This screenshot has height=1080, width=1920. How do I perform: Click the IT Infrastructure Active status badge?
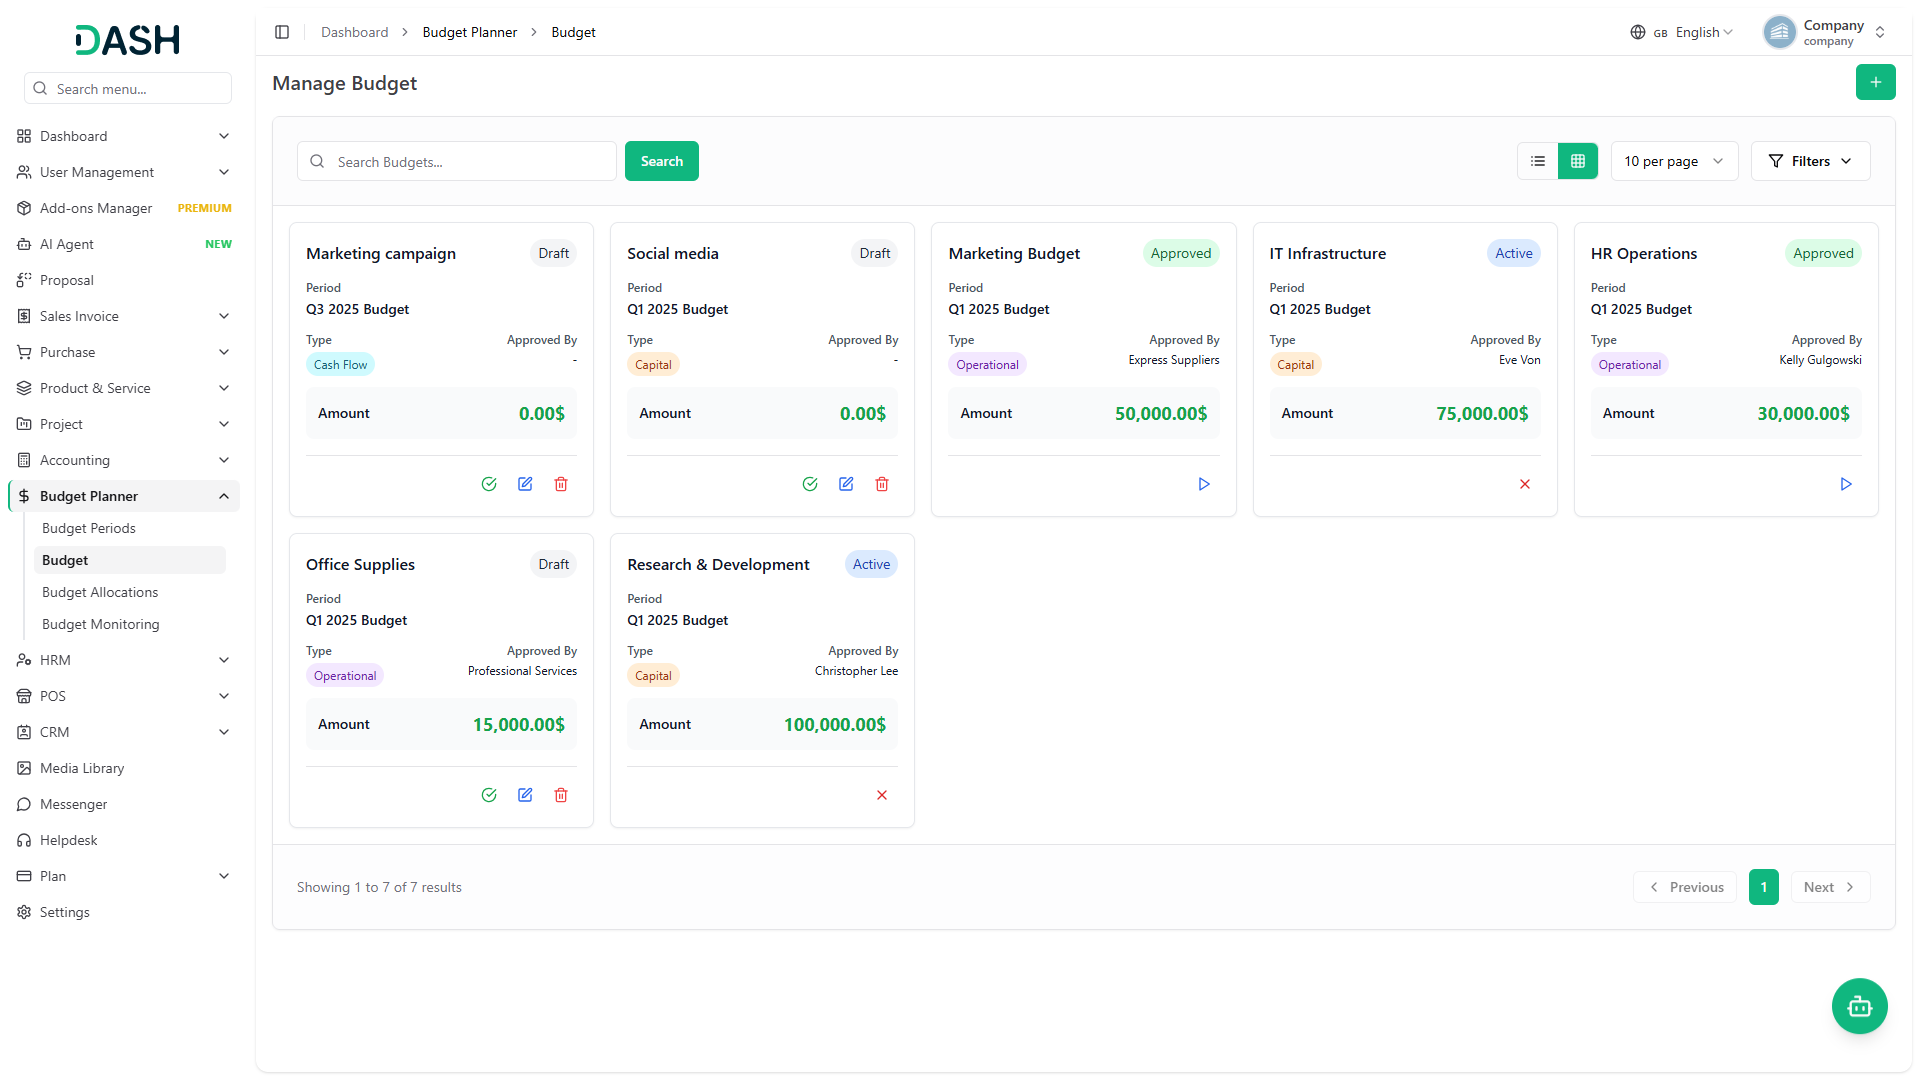pos(1514,253)
